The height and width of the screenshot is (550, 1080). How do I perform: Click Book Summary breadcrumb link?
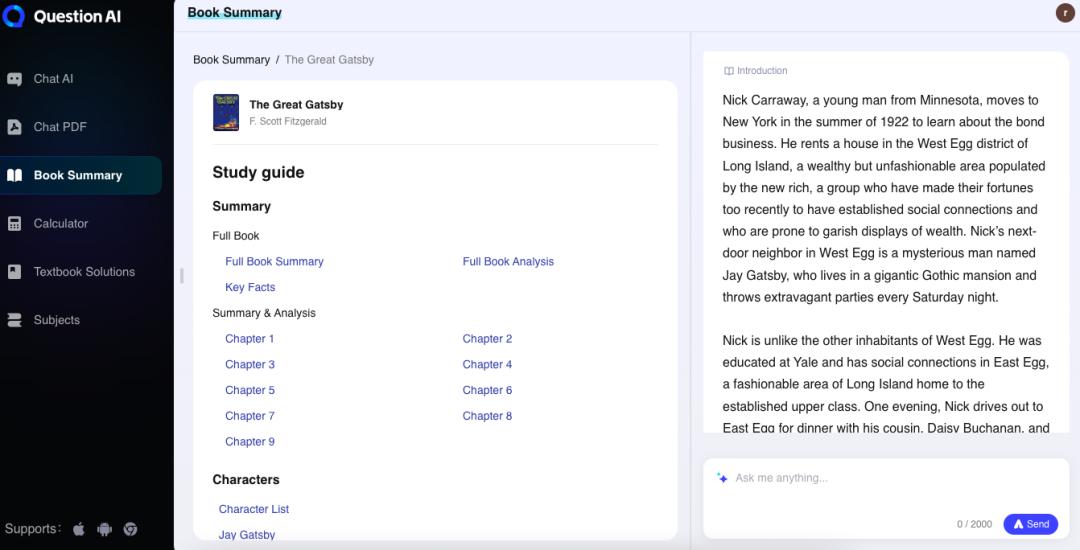click(x=231, y=60)
